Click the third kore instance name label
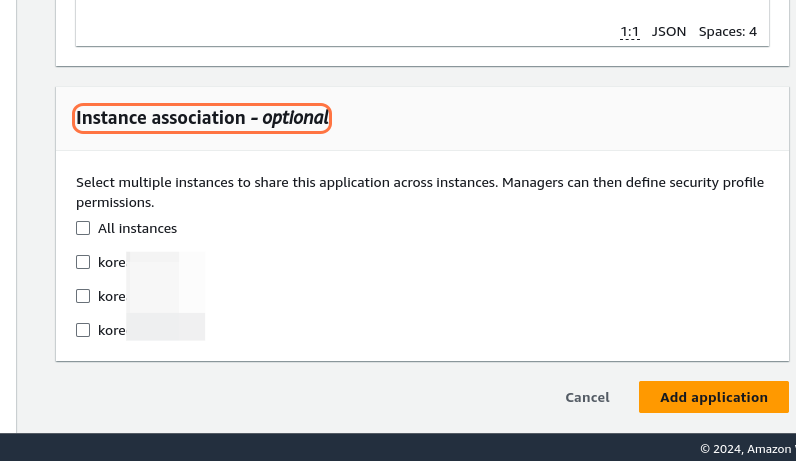 (x=112, y=330)
